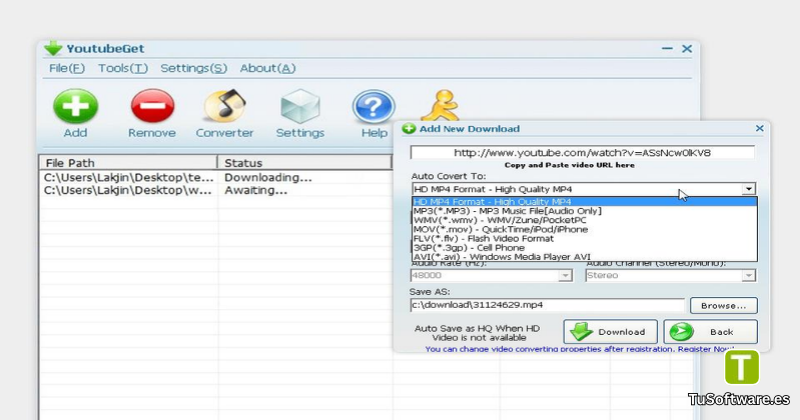Click the blue Help question icon
800x420 pixels.
click(373, 106)
